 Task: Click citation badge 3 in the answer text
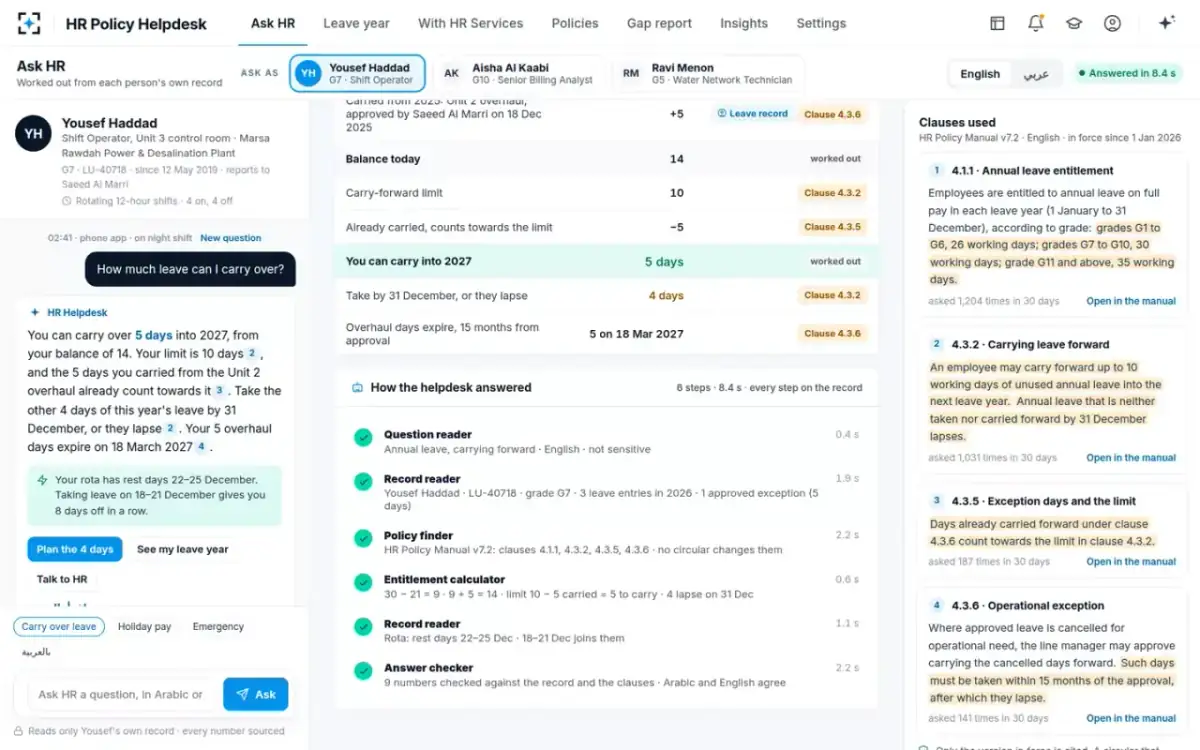[x=219, y=391]
